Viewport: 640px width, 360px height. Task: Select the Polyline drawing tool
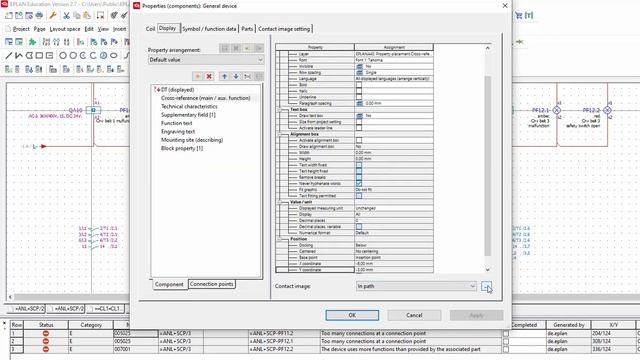click(x=19, y=55)
